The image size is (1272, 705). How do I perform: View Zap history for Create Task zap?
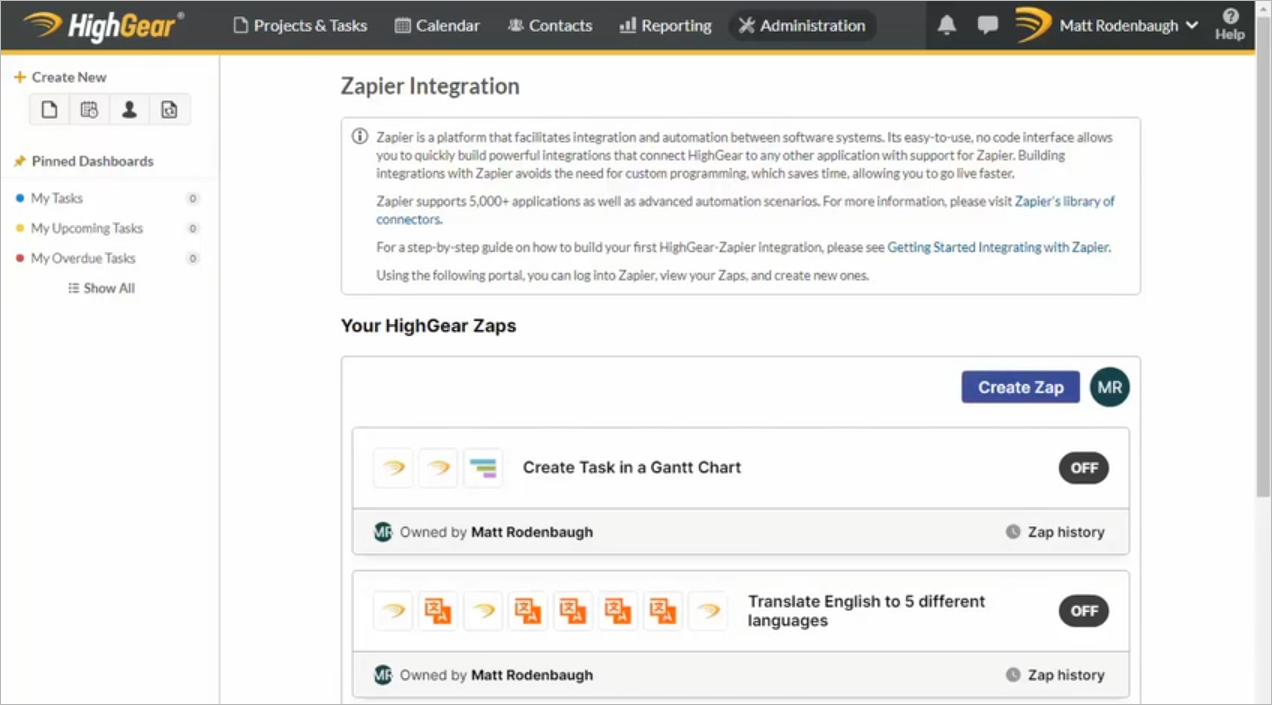pyautogui.click(x=1055, y=532)
